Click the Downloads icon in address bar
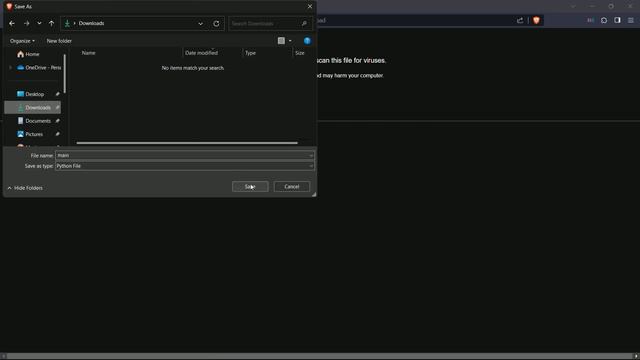This screenshot has height=360, width=640. 67,24
